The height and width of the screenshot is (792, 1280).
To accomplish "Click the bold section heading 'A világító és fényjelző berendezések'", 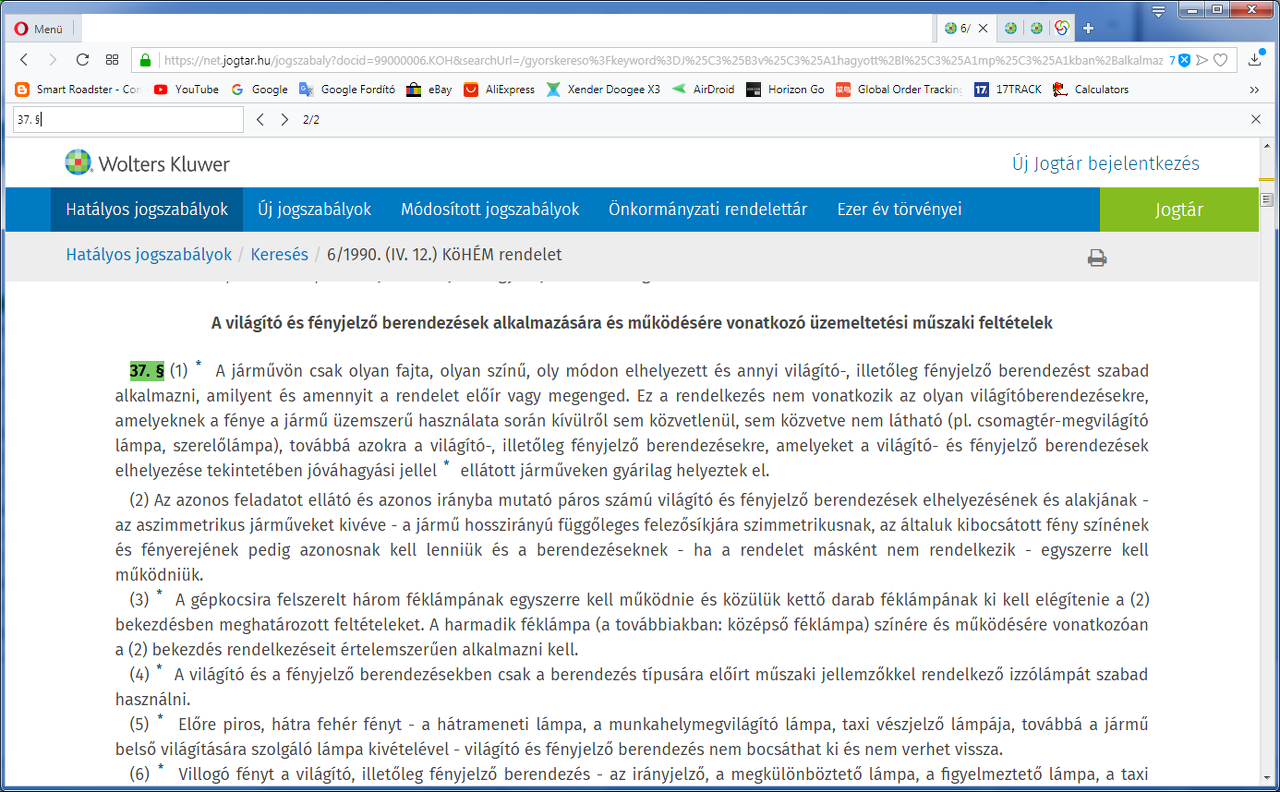I will 631,323.
